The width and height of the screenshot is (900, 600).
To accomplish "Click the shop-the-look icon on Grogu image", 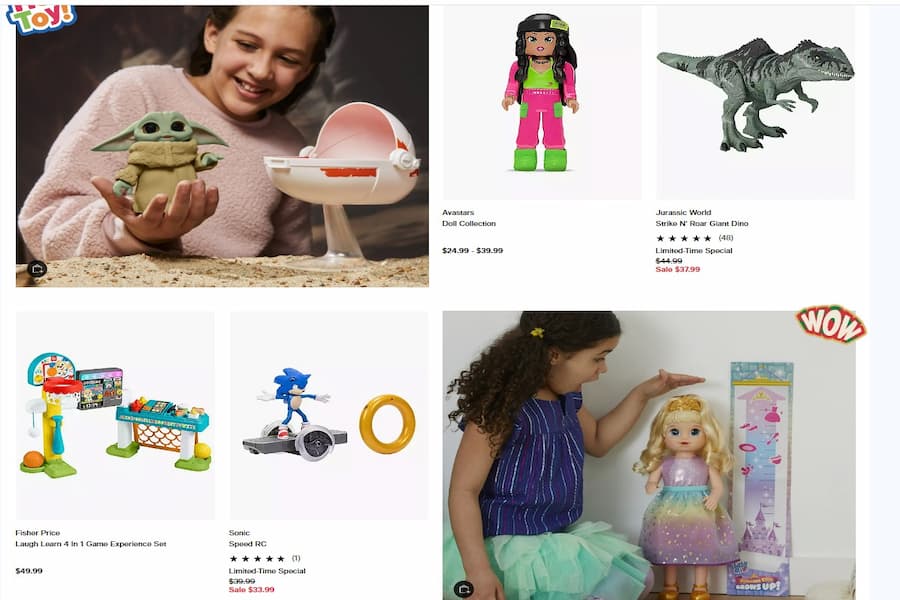I will (x=37, y=268).
